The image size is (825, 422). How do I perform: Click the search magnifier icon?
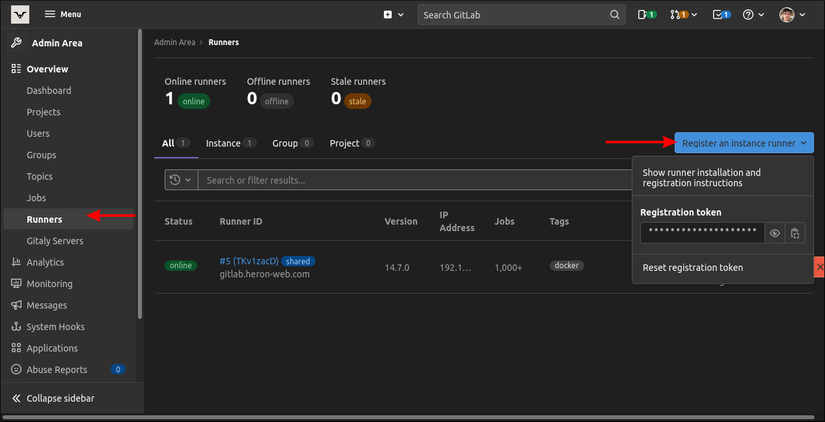click(616, 15)
